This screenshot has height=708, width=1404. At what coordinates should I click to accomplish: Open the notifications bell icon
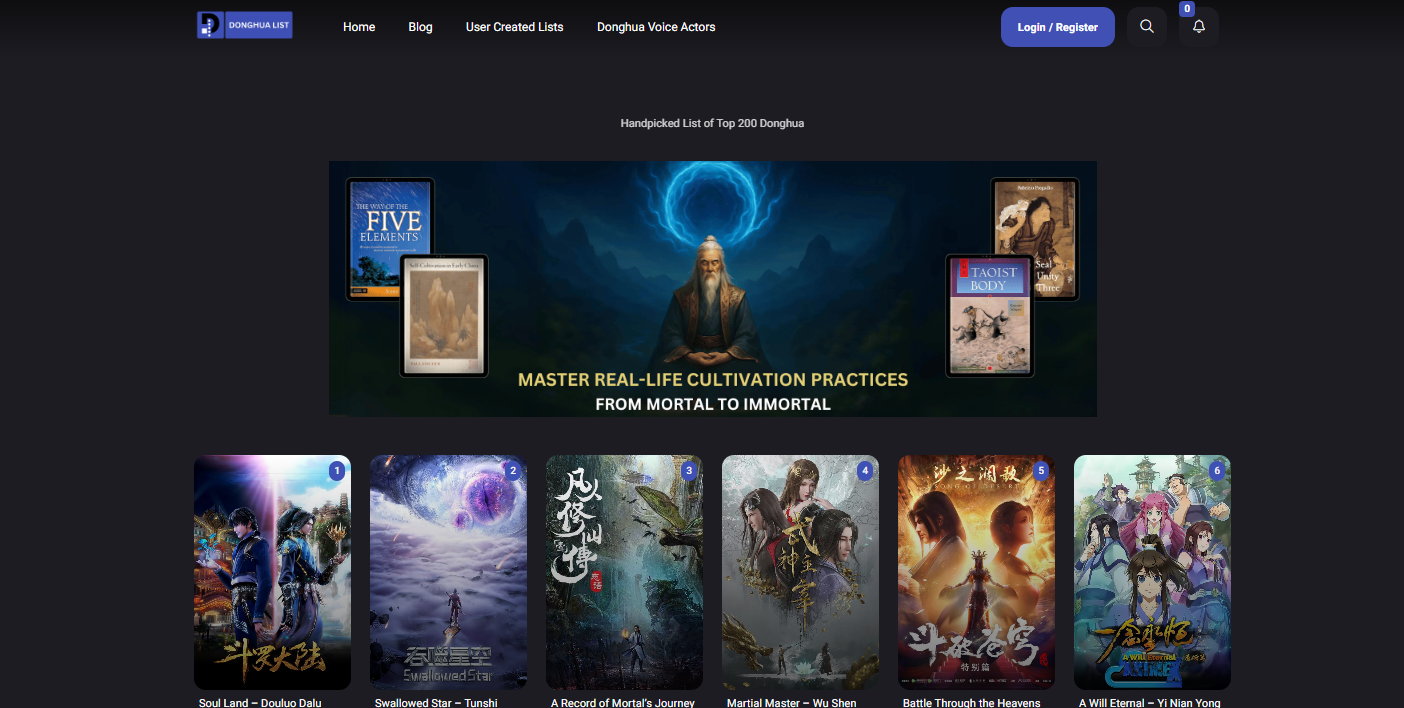click(1199, 27)
